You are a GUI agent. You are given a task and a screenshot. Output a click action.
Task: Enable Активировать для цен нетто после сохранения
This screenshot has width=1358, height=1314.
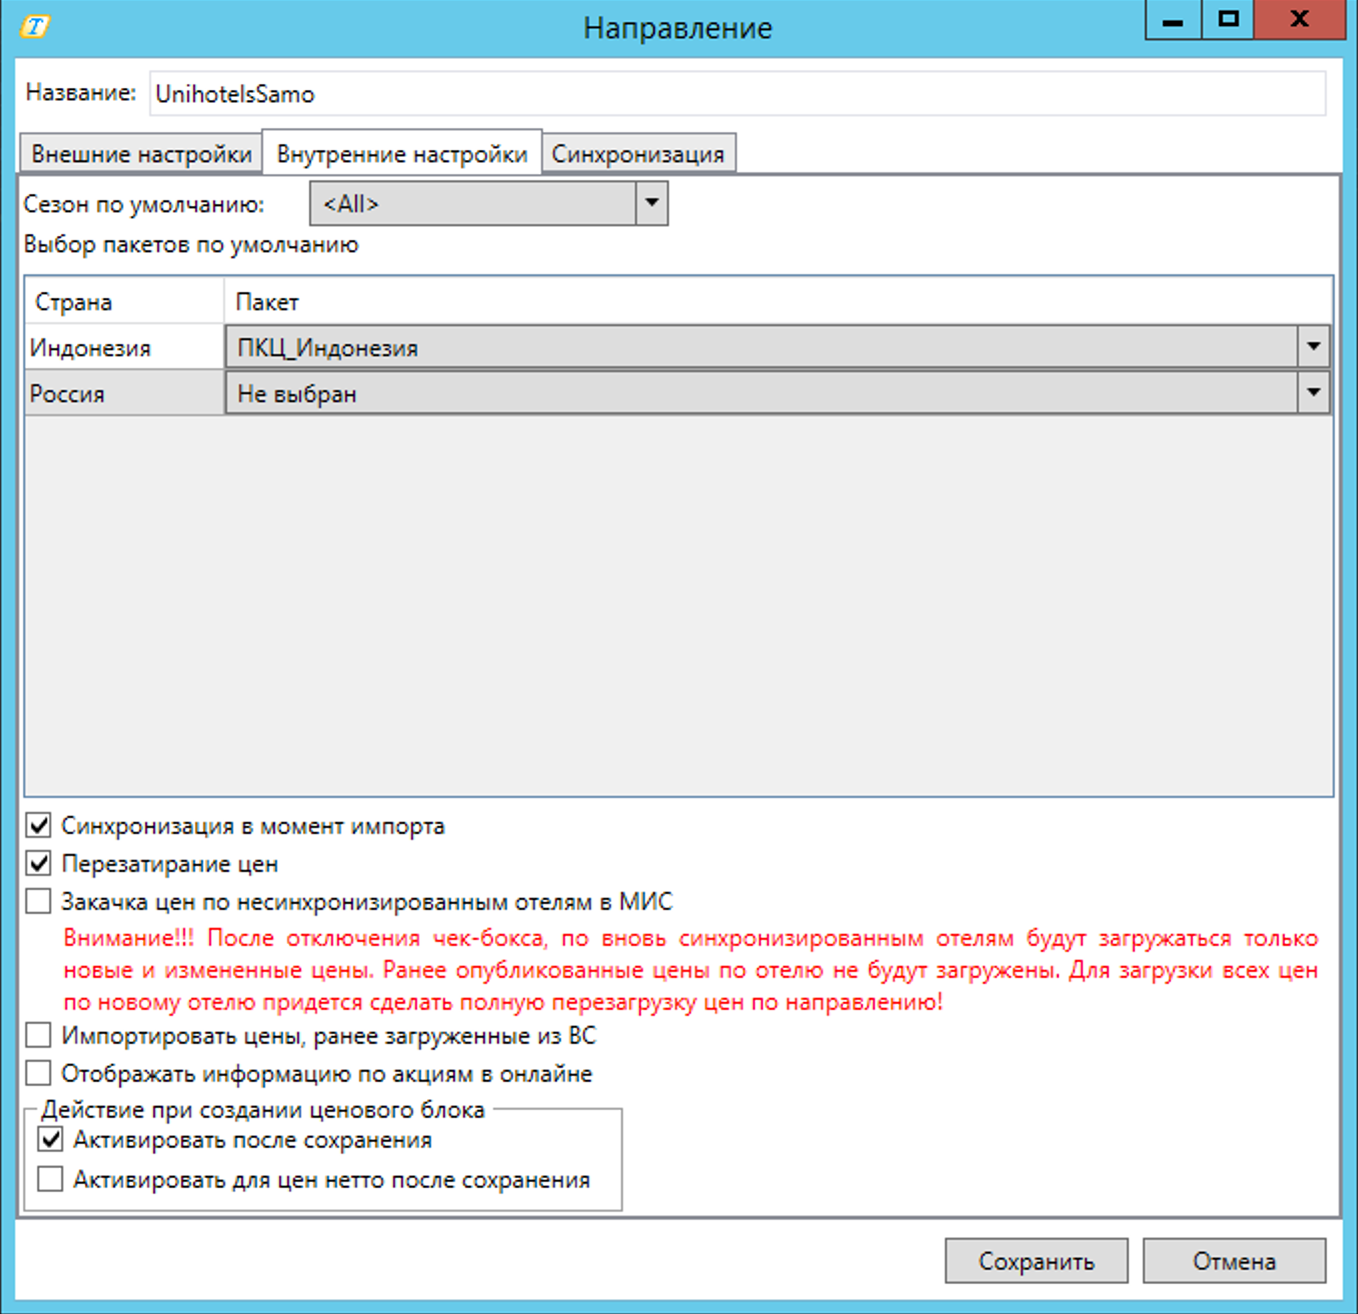(x=51, y=1180)
